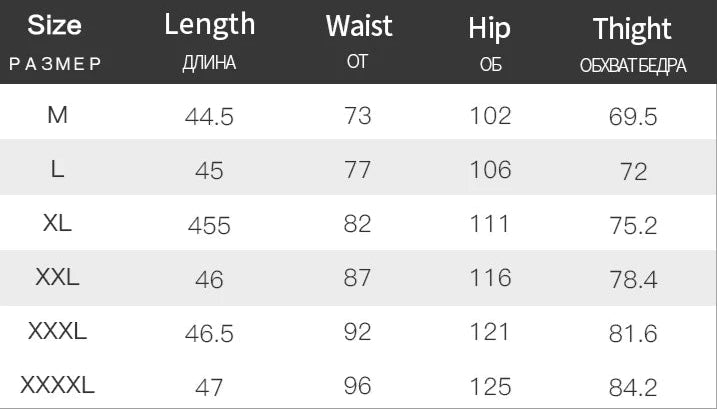Click the hip value 106
717x409 pixels.
click(490, 170)
